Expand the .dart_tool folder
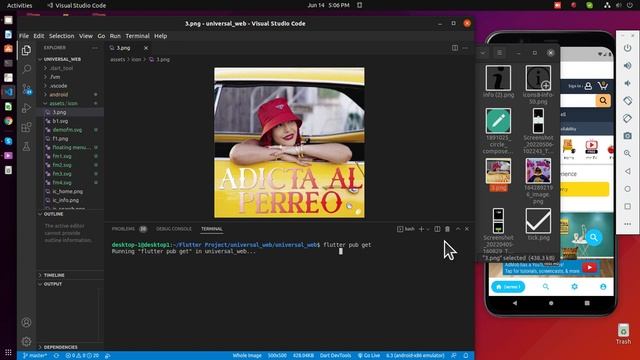640x360 pixels. pos(62,68)
